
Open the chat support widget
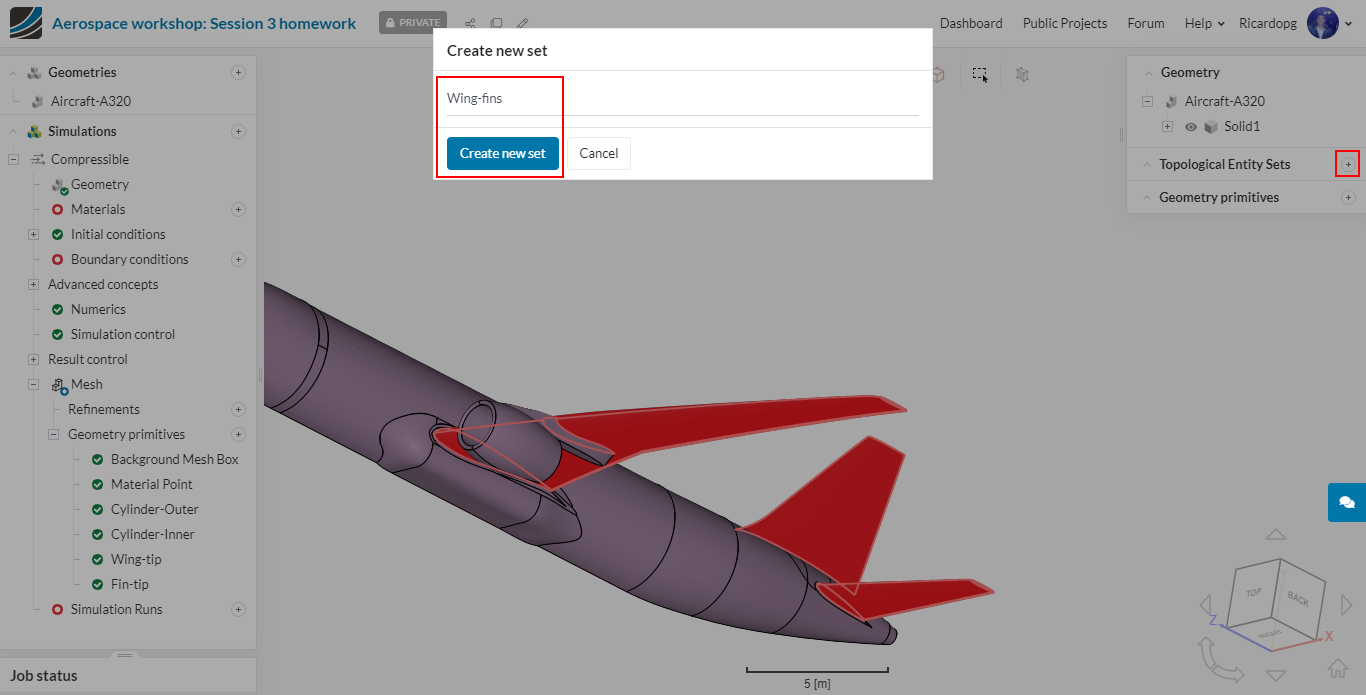click(x=1347, y=502)
